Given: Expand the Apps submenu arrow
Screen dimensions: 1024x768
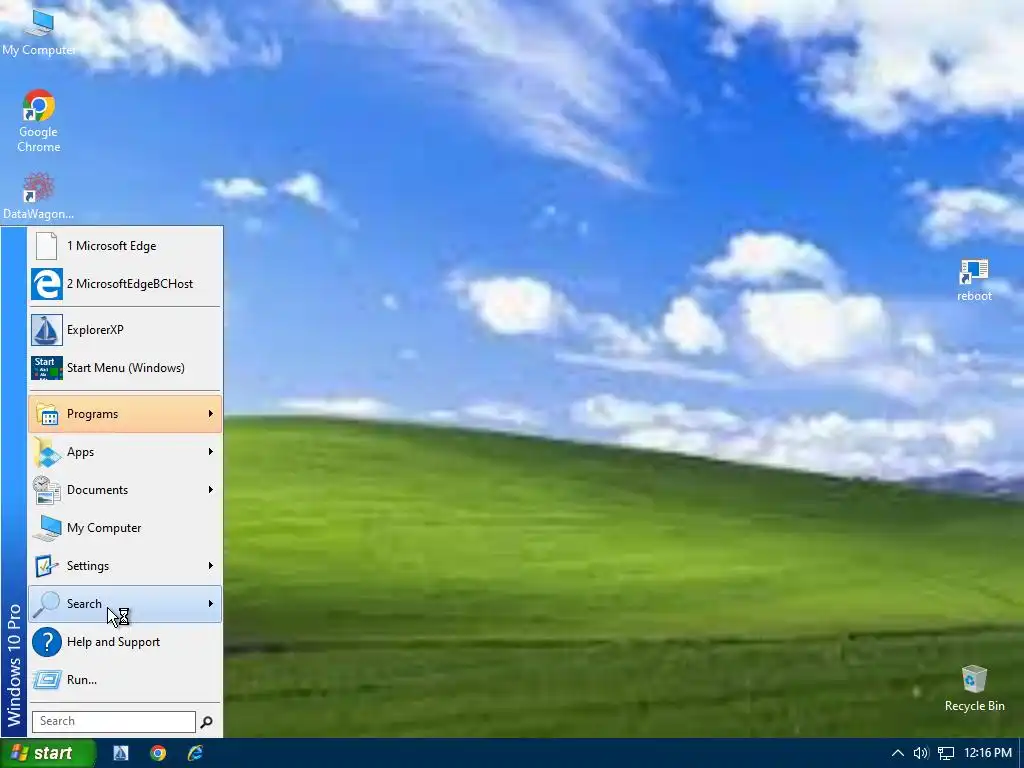Looking at the screenshot, I should (x=210, y=452).
